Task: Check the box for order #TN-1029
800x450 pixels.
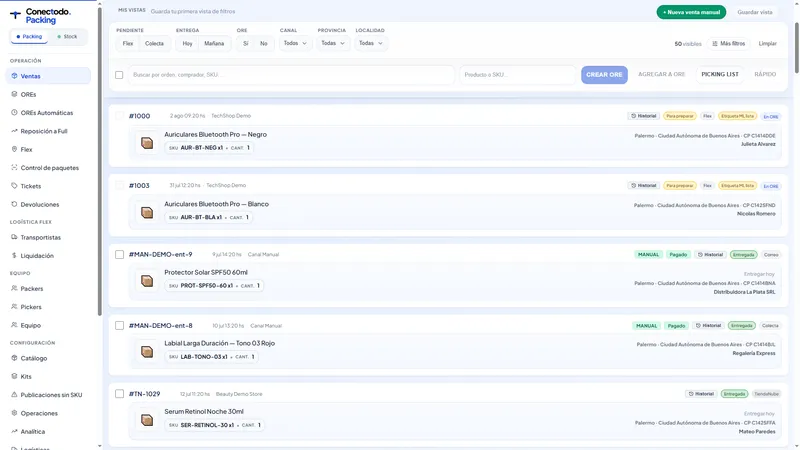Action: [x=119, y=394]
